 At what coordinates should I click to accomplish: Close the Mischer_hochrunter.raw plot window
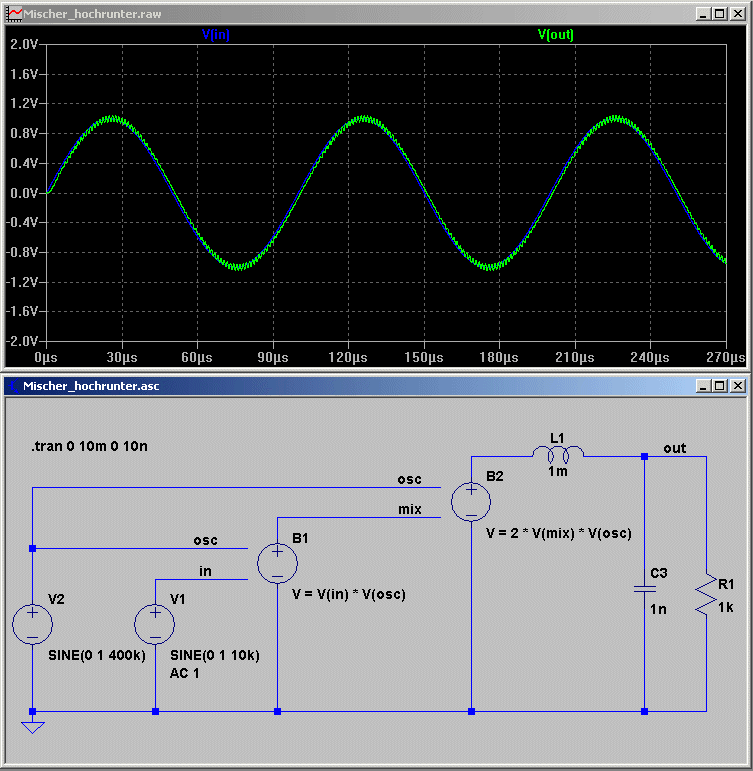coord(738,14)
